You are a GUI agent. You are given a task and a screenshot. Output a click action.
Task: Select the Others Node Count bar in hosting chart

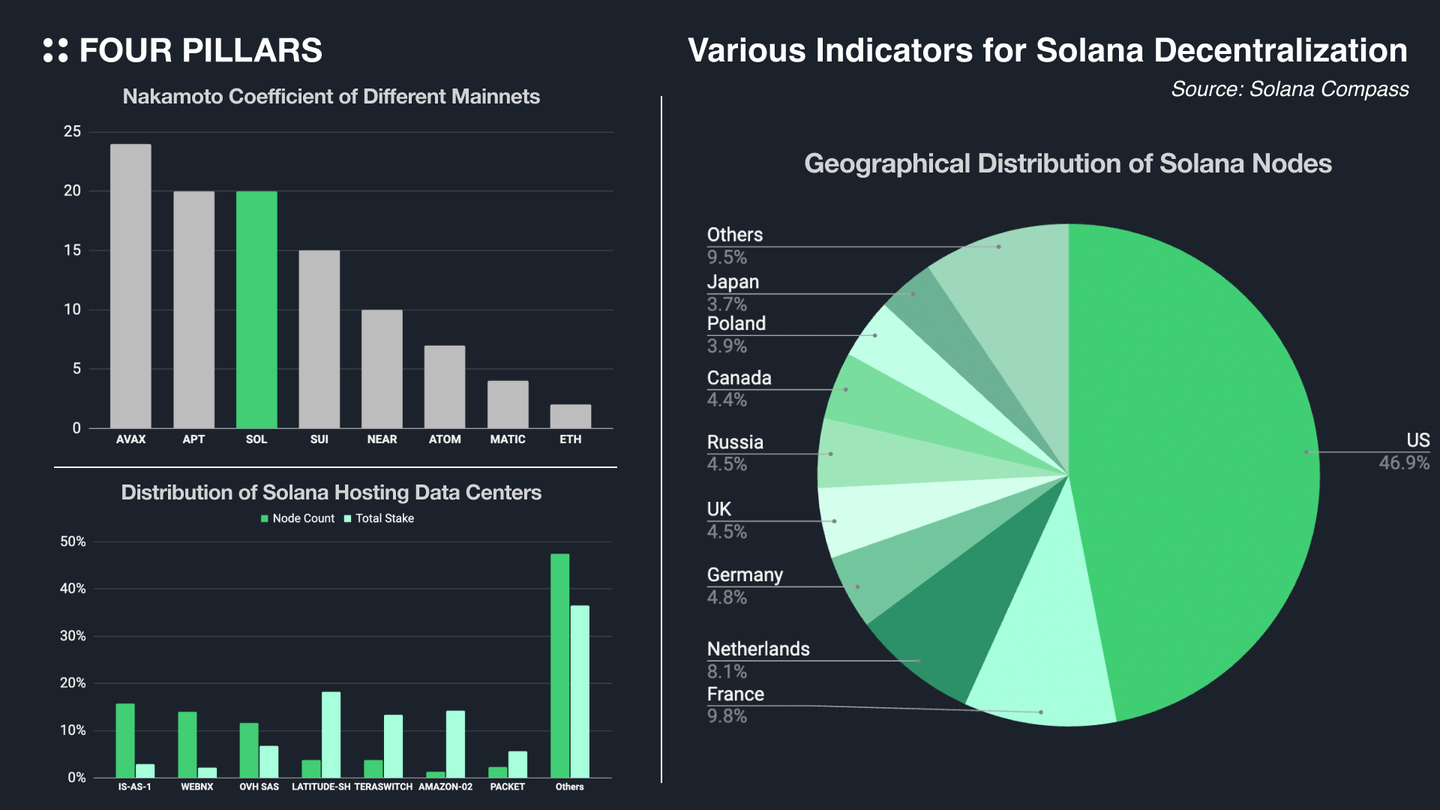click(560, 665)
